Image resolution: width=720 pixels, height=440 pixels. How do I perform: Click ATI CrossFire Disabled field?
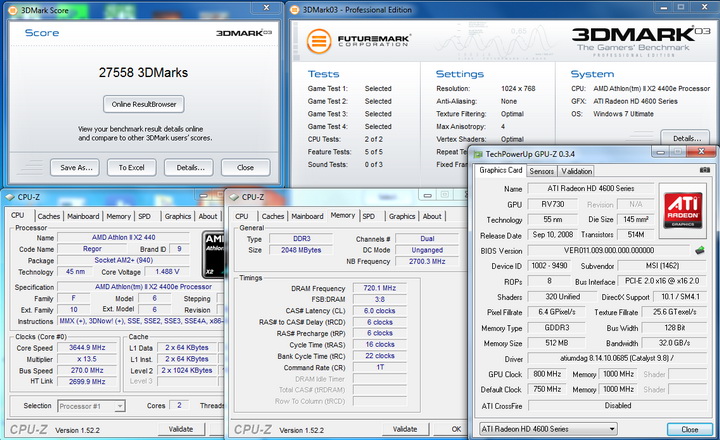click(x=617, y=406)
